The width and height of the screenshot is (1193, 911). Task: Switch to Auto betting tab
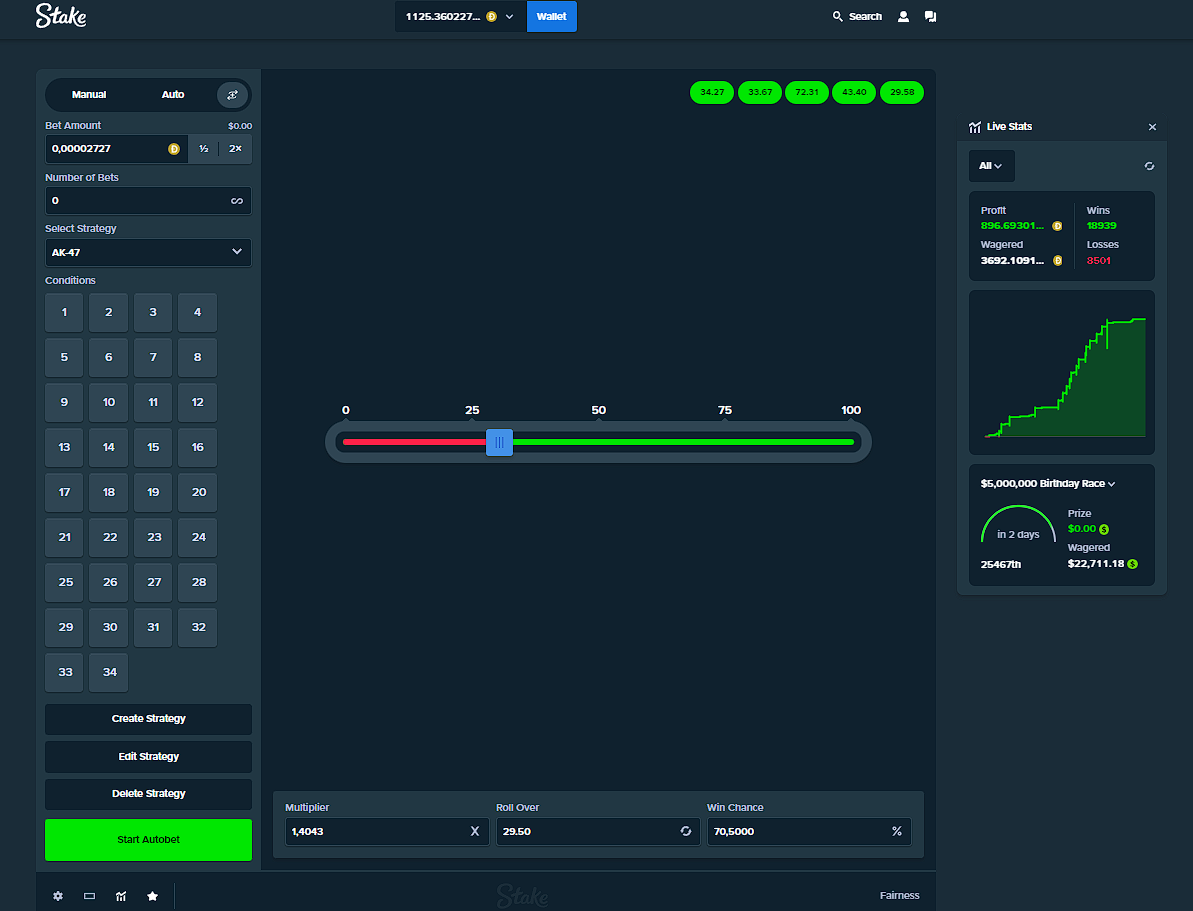tap(173, 94)
